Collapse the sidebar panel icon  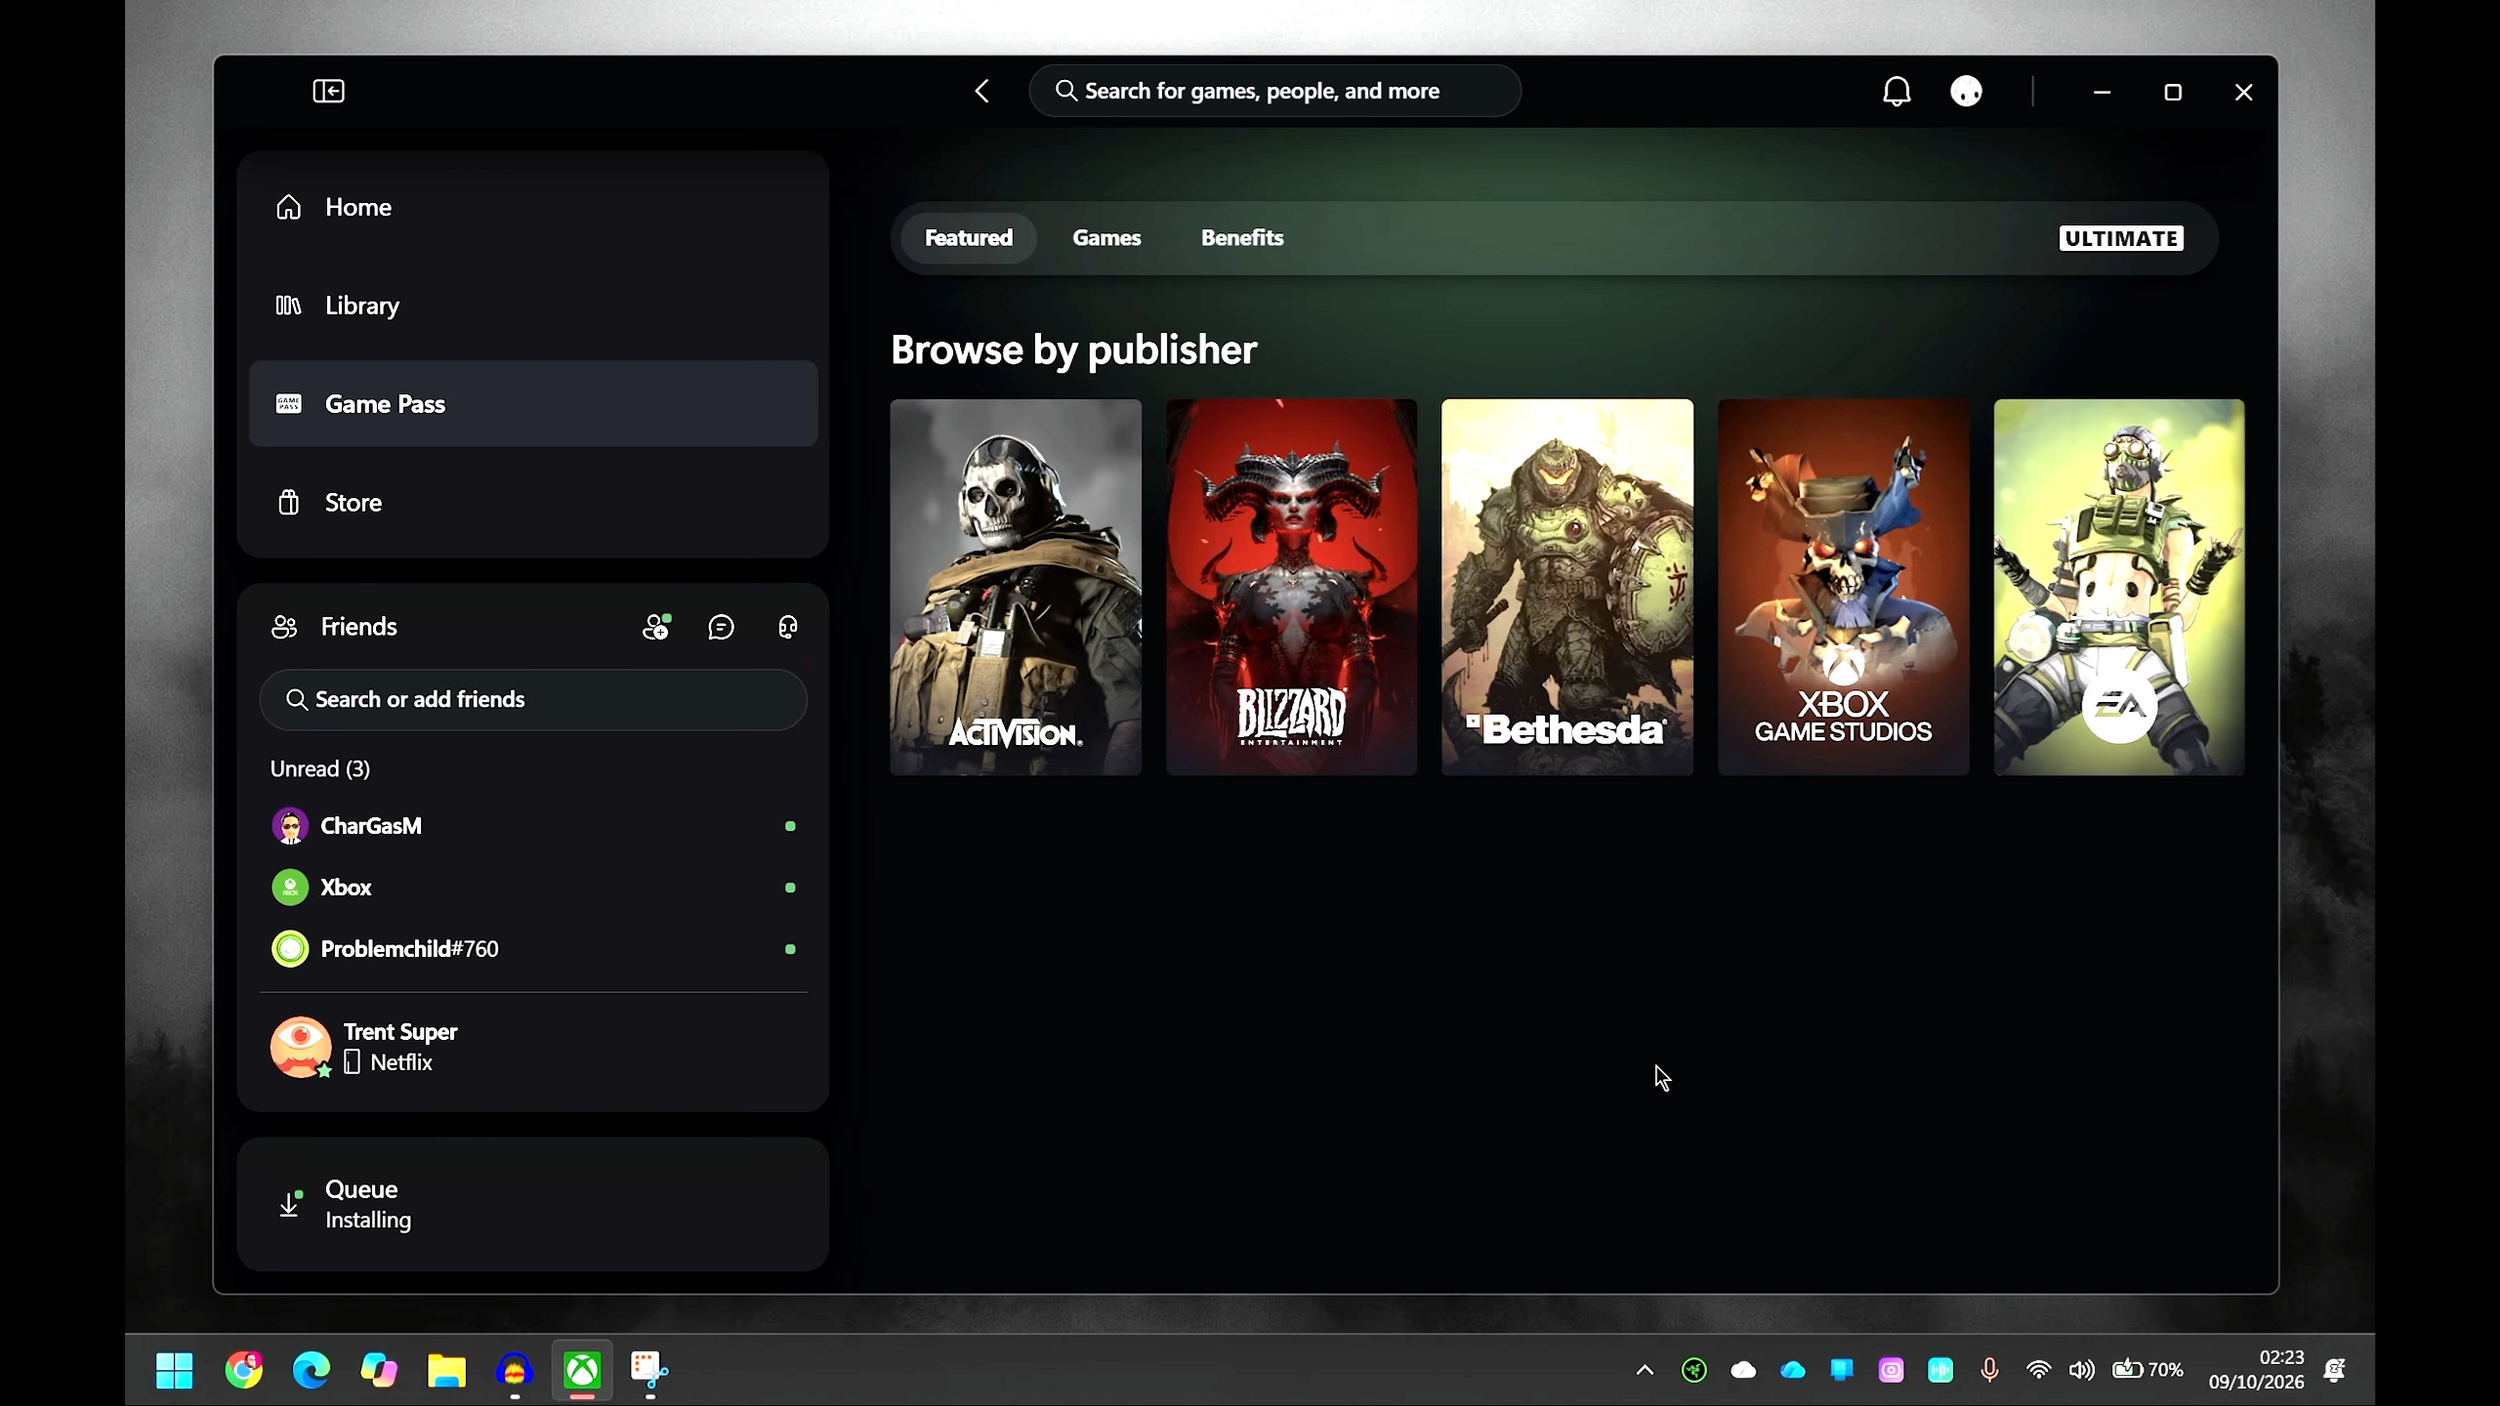point(328,91)
